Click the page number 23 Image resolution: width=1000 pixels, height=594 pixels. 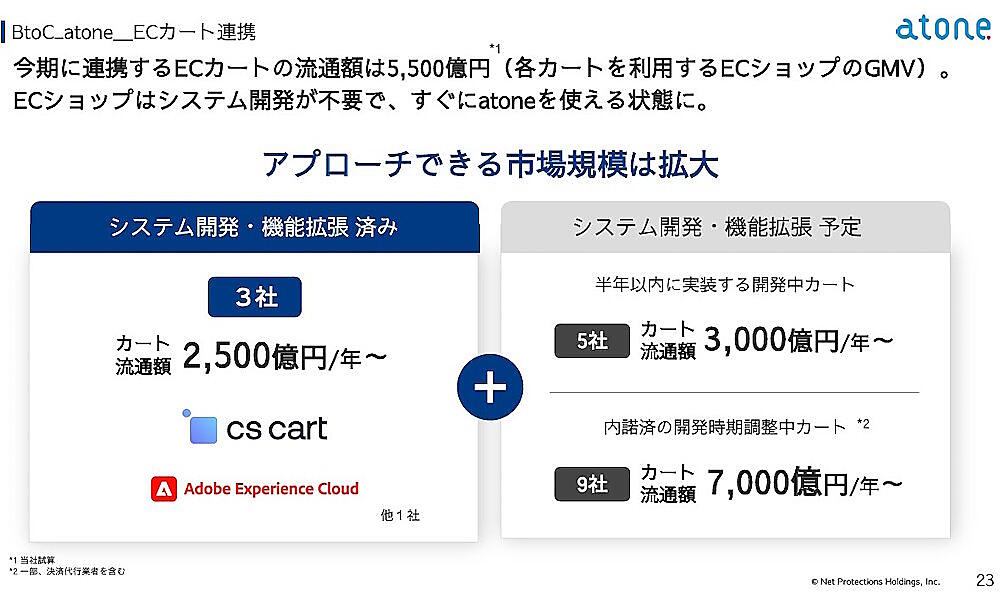pyautogui.click(x=984, y=579)
